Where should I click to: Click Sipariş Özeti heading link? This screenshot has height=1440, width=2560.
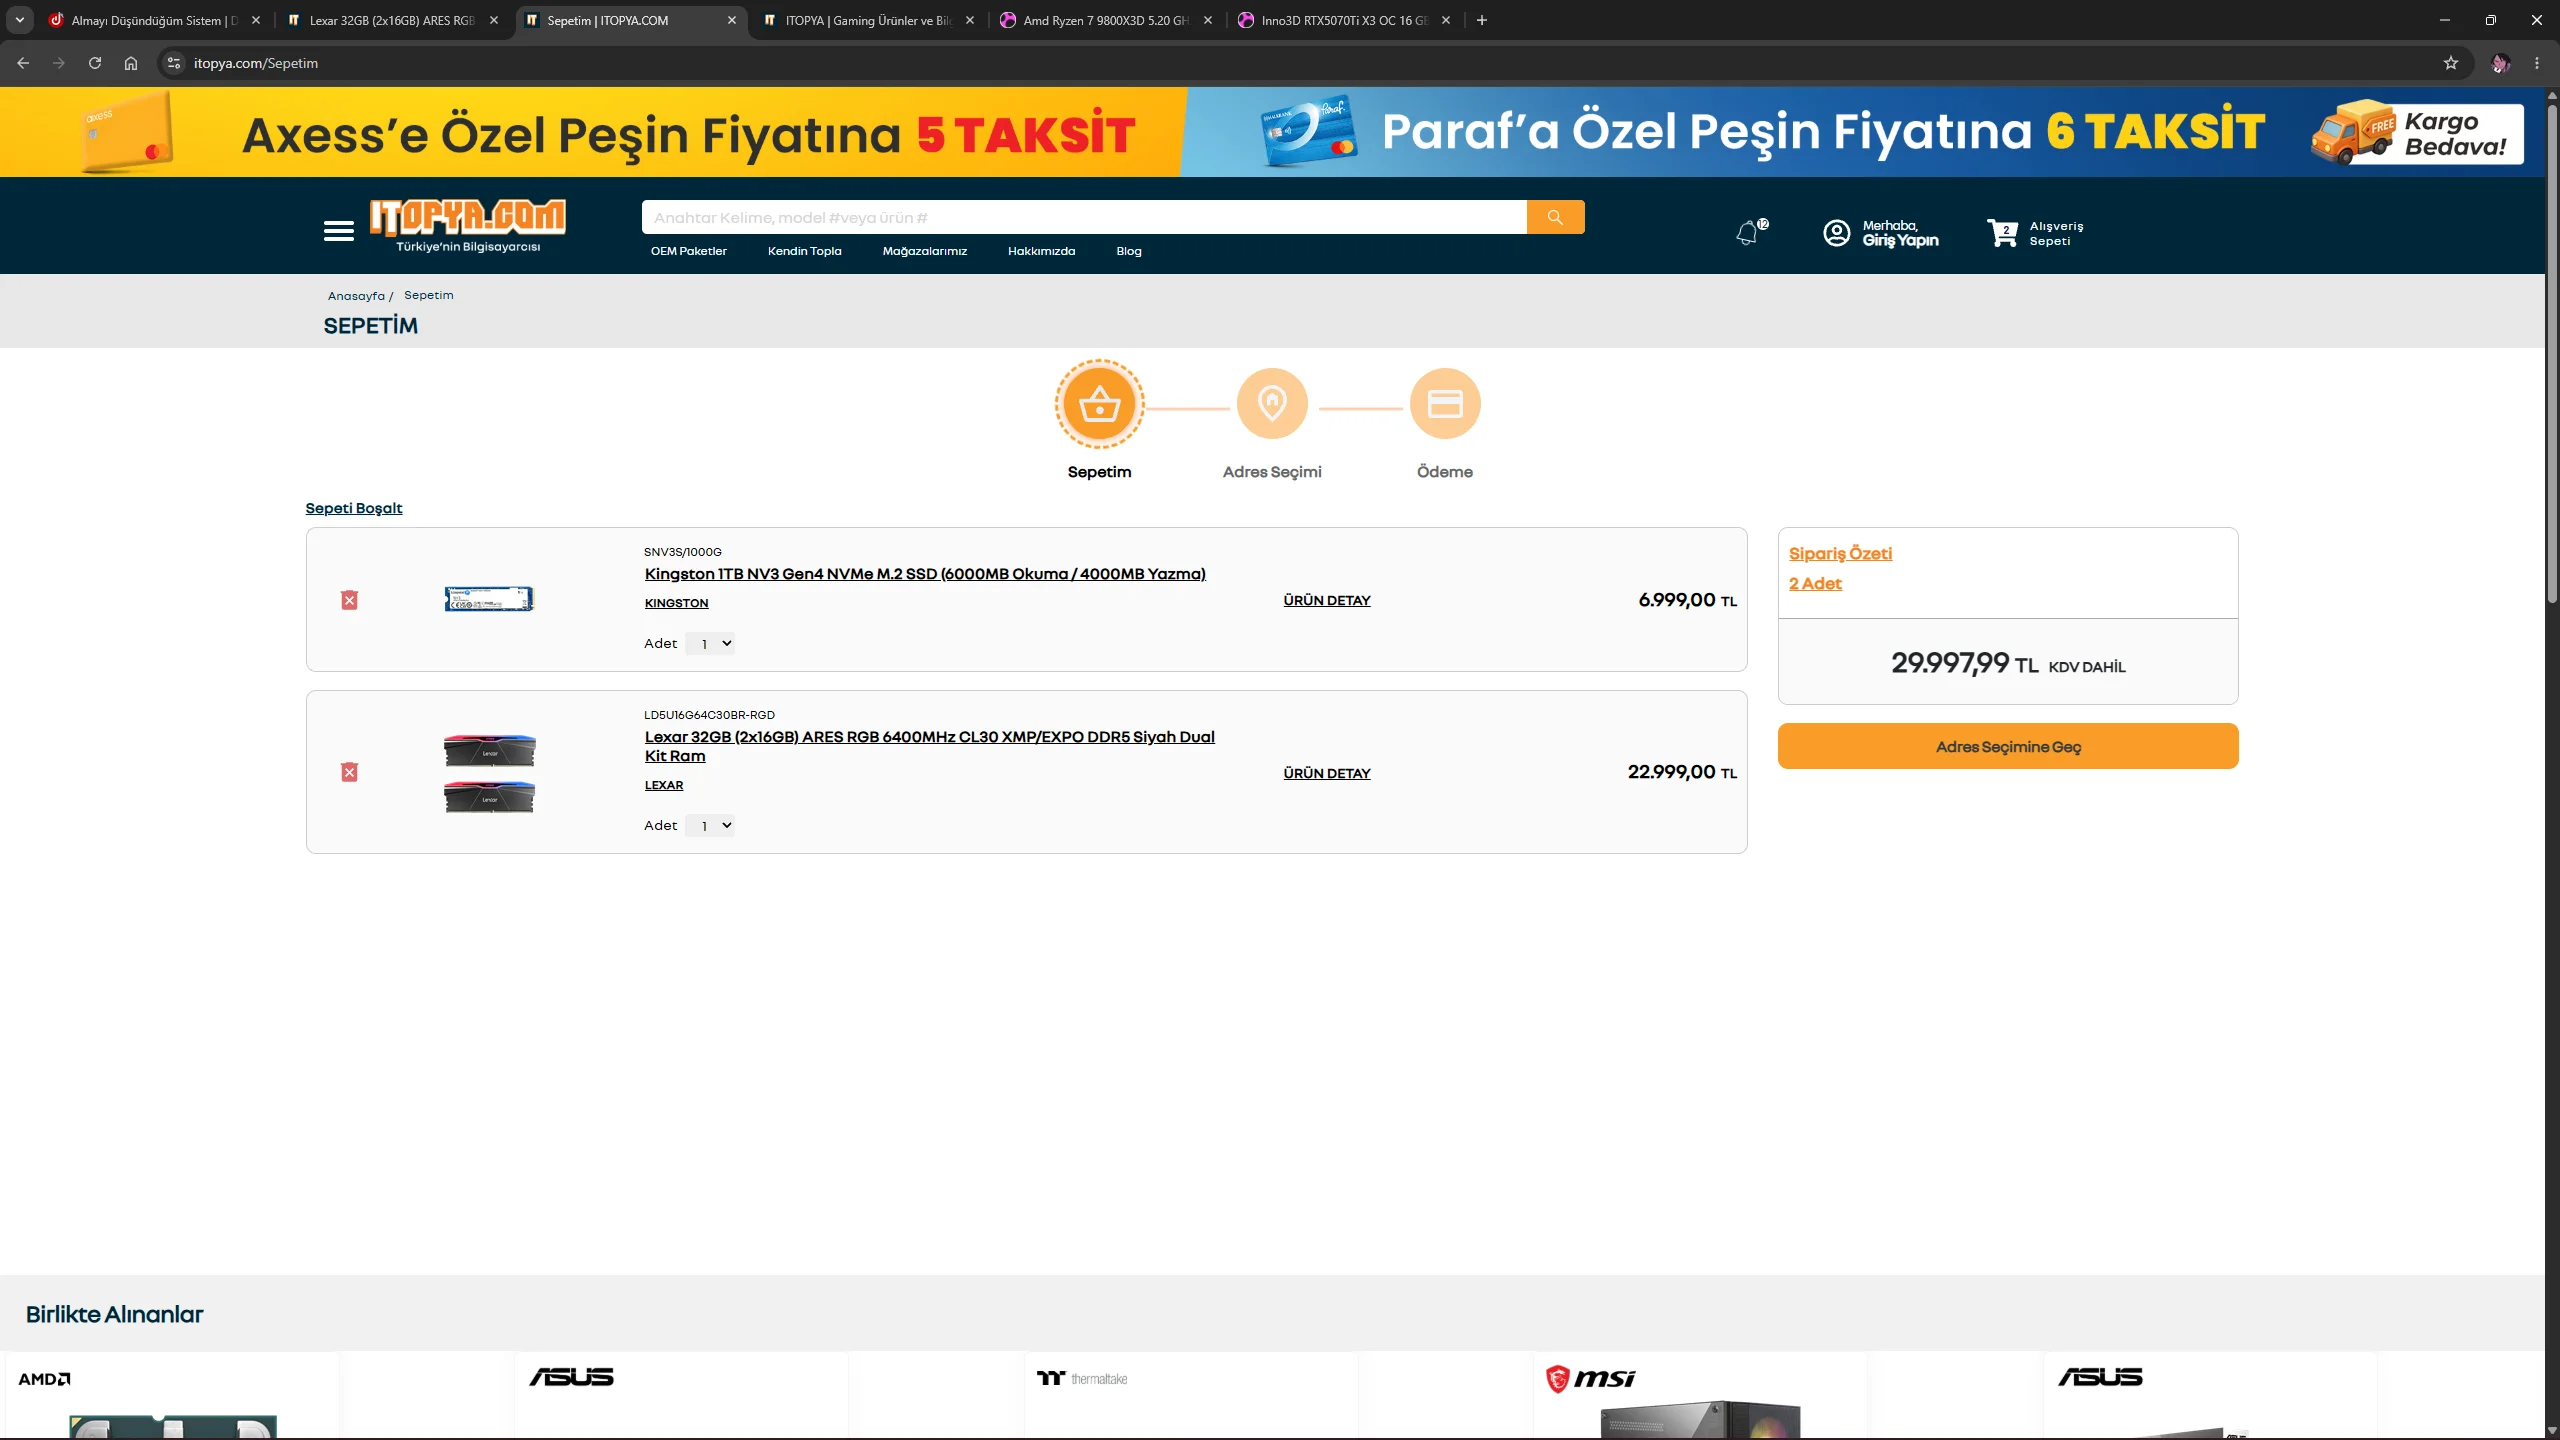(1840, 553)
